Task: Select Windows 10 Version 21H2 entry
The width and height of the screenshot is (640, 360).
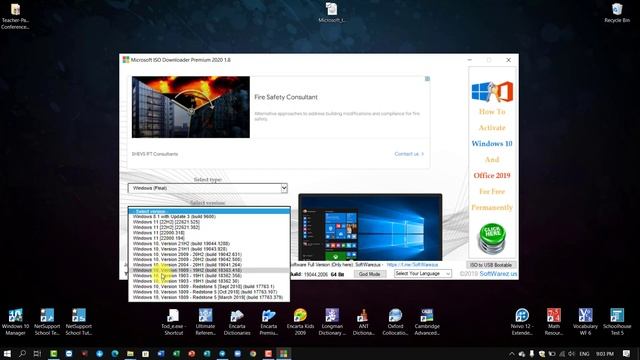Action: tap(209, 244)
